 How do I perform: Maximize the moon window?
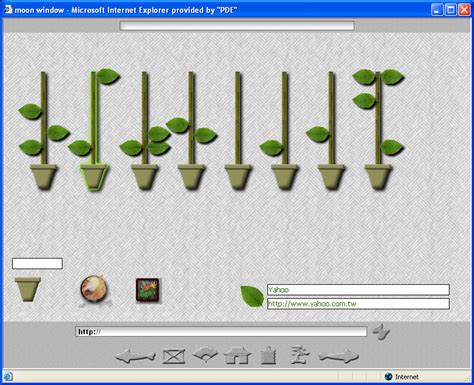[x=451, y=10]
